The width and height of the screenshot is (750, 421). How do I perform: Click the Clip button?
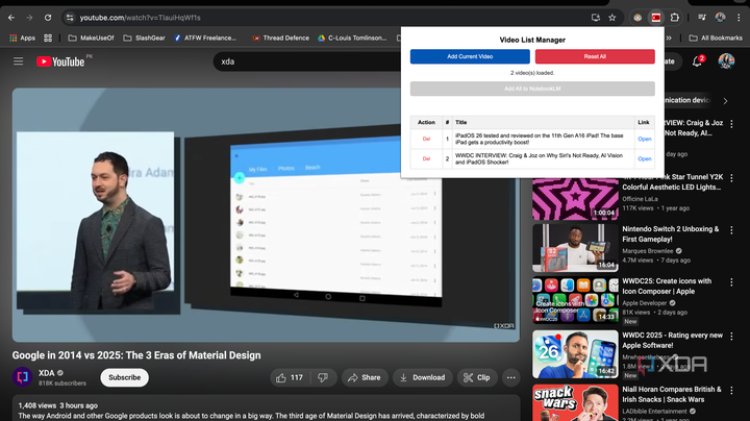coord(477,377)
